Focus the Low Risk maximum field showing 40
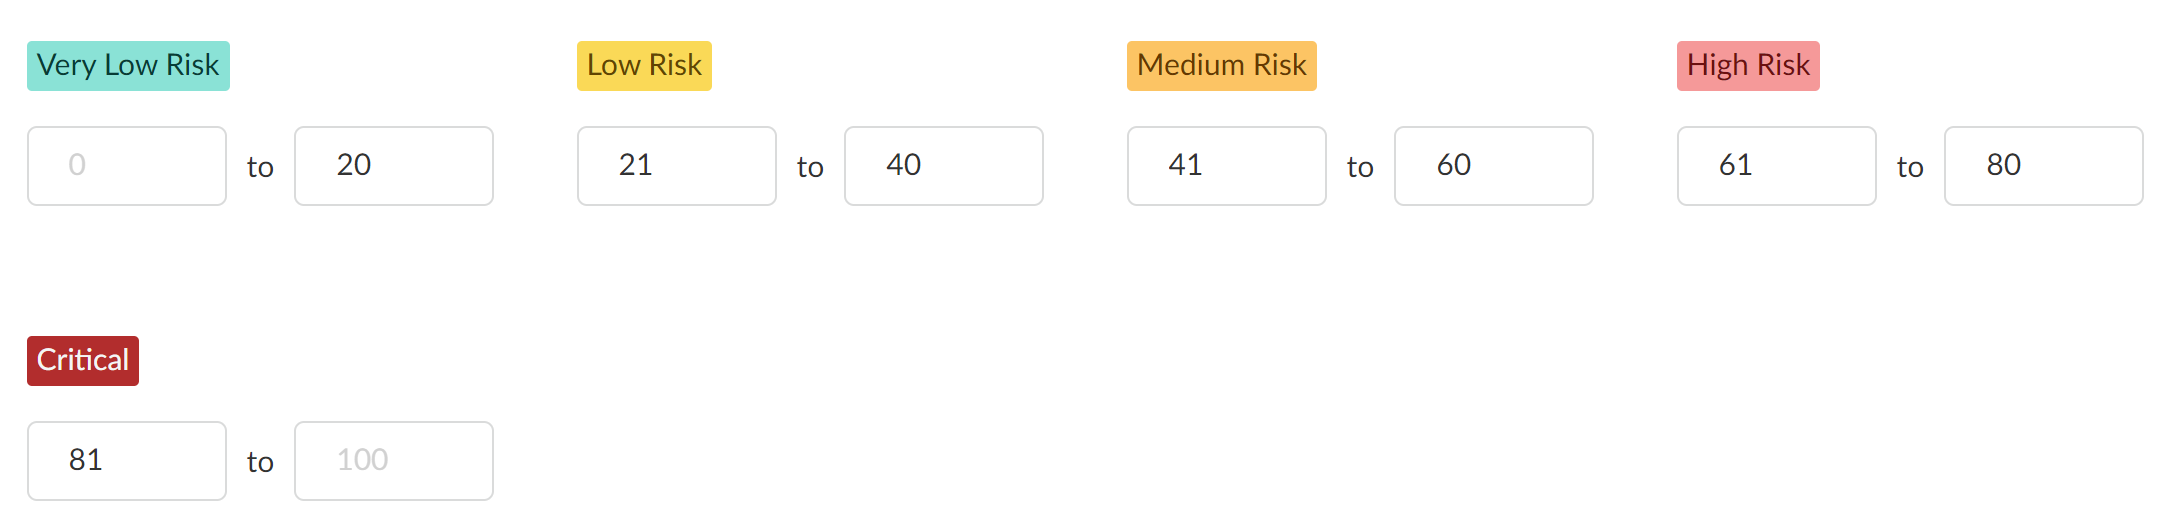 coord(943,166)
